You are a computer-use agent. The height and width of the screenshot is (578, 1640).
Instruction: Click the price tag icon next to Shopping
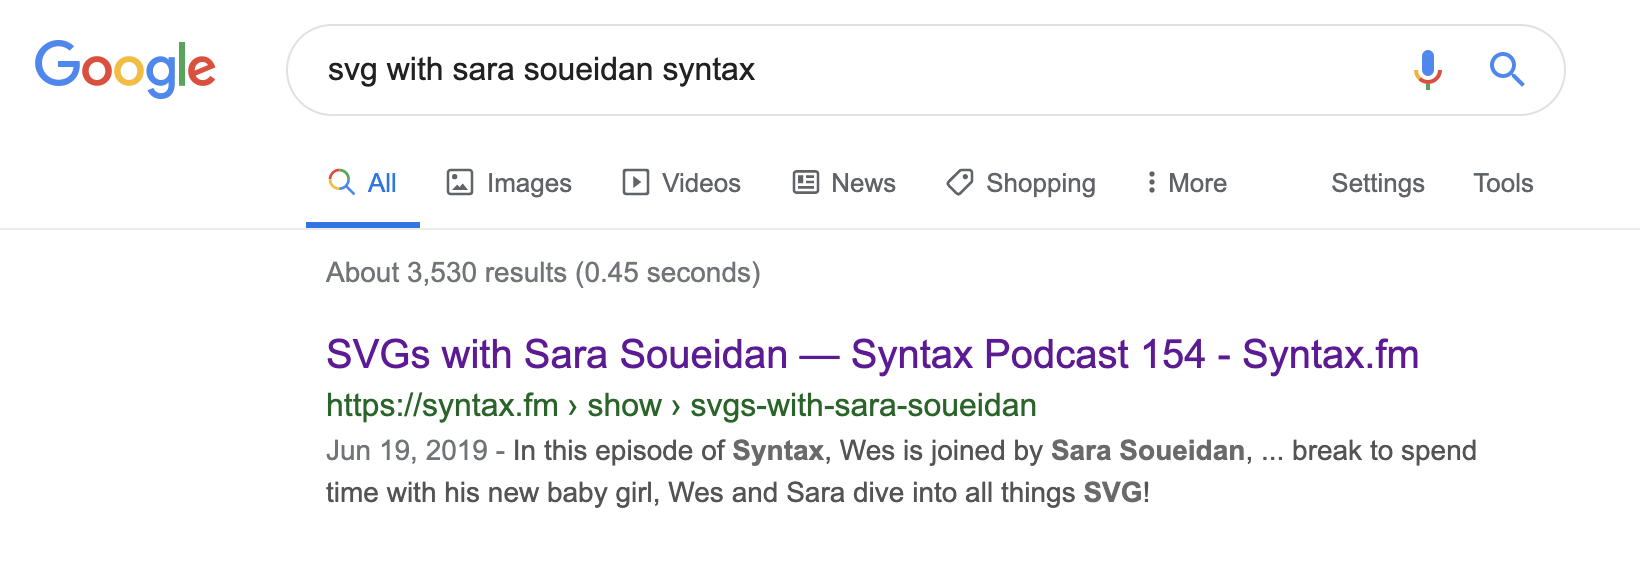(959, 183)
